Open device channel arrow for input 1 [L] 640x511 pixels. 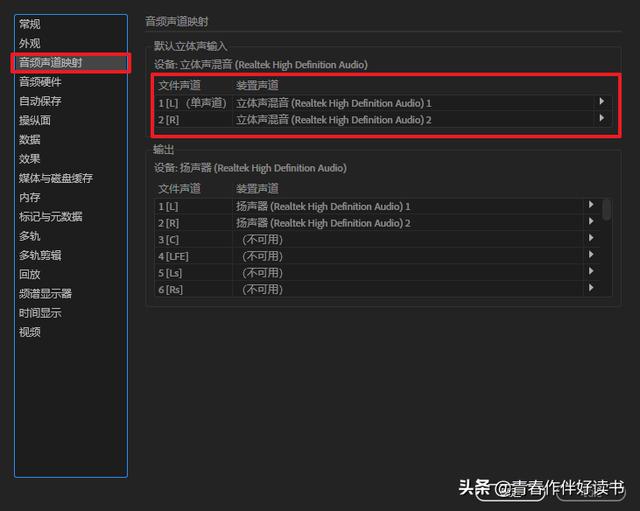602,101
